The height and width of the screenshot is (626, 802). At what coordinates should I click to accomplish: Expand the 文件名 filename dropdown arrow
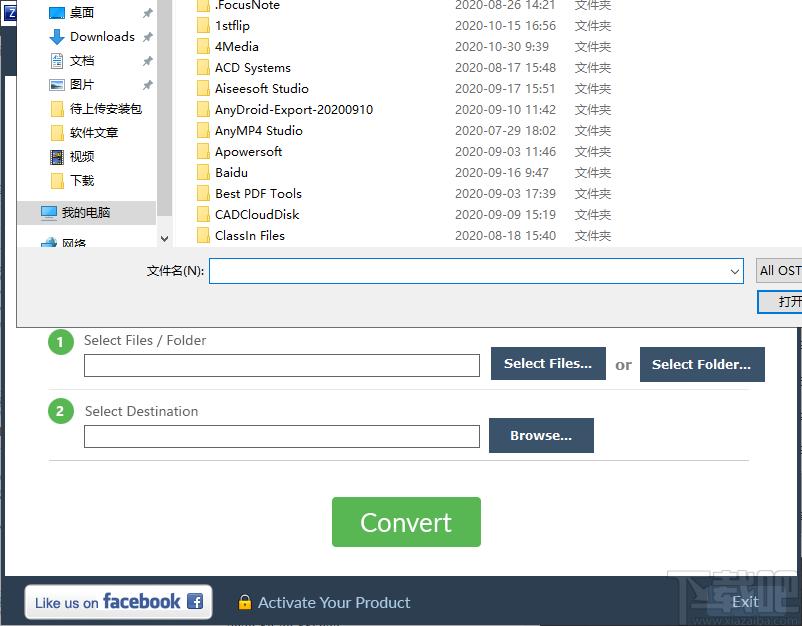(735, 271)
